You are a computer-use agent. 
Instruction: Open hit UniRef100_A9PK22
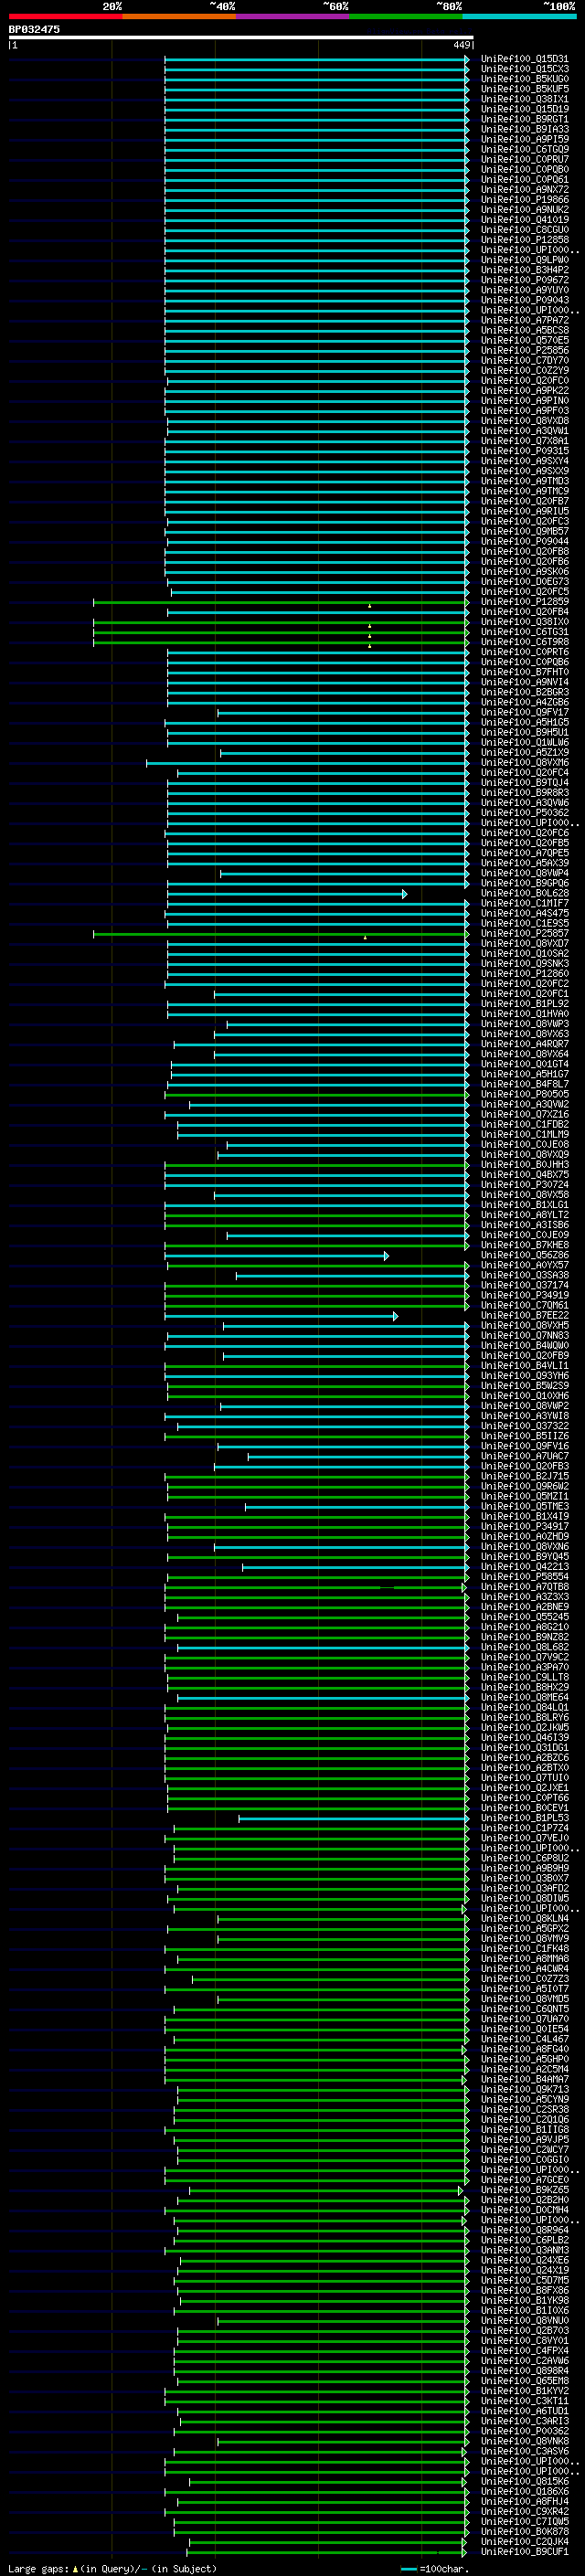(x=525, y=391)
